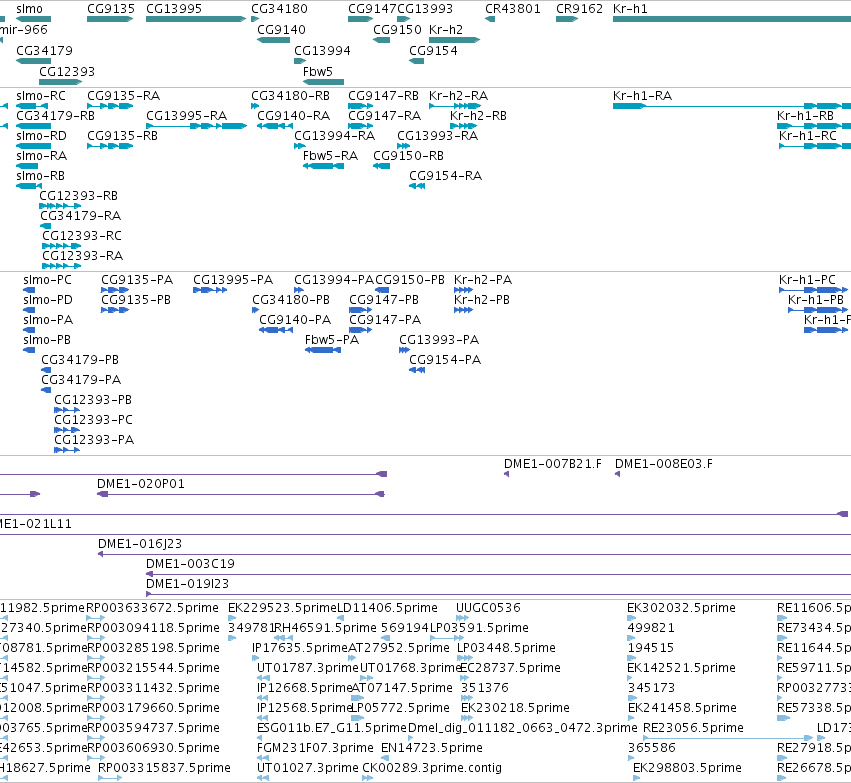Click protein Fbw5-PA

coord(332,340)
